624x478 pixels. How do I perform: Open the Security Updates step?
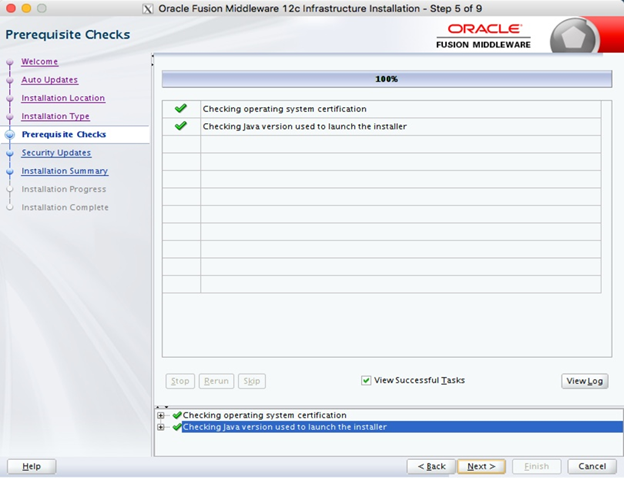tap(56, 153)
